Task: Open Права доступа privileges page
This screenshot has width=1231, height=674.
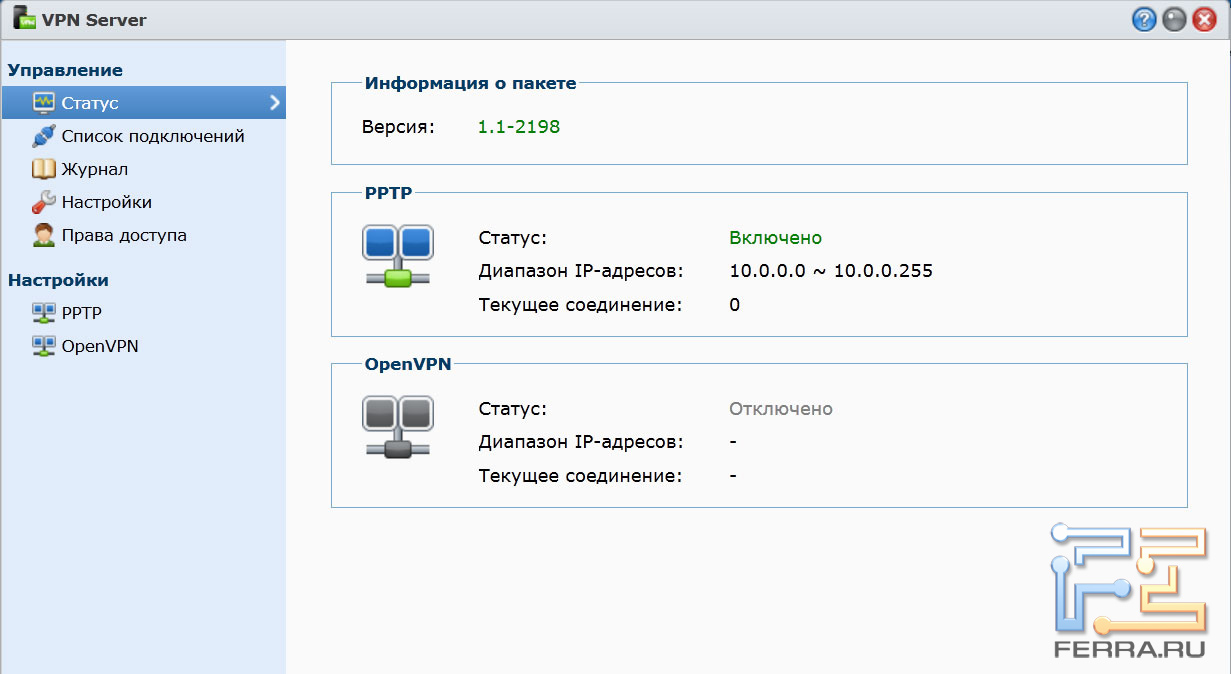Action: tap(124, 235)
